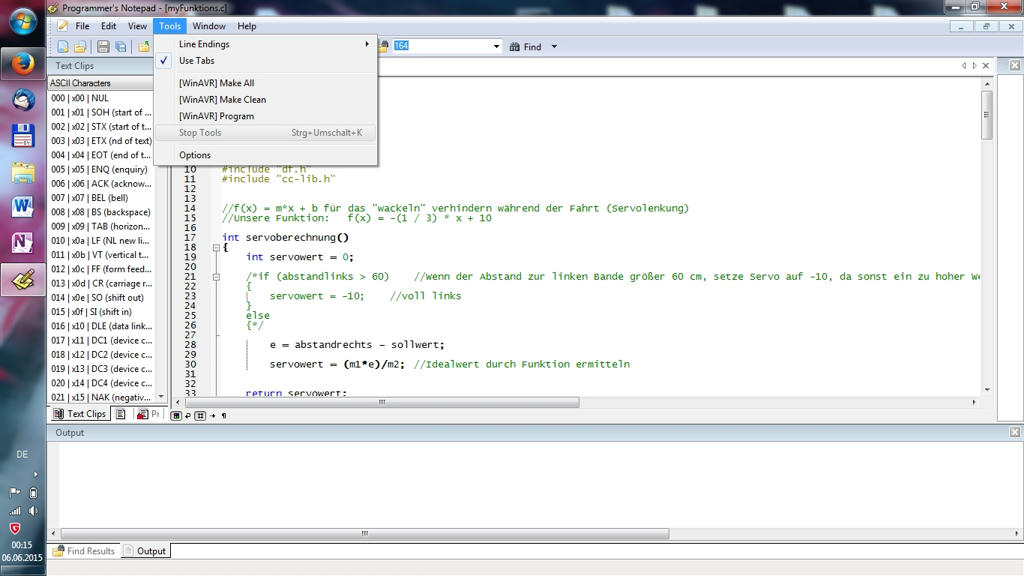Viewport: 1024px width, 576px height.
Task: Open the search text combo box dropdown
Action: click(x=496, y=46)
